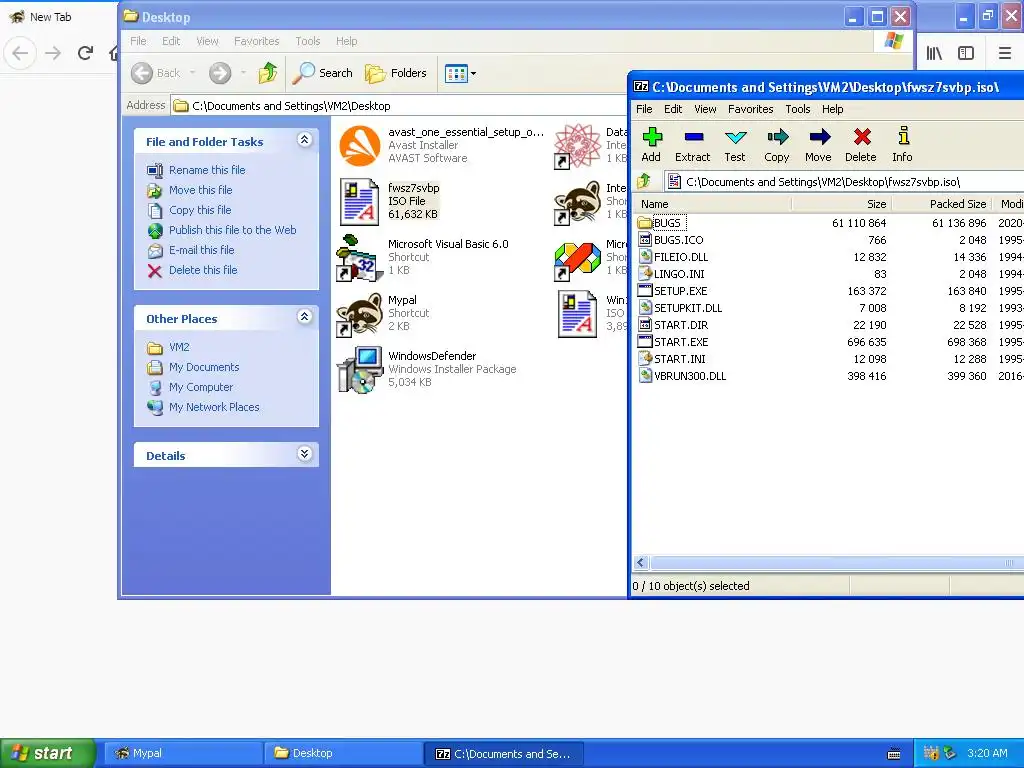Open the File menu in 7-Zip
This screenshot has height=768, width=1024.
[x=644, y=109]
